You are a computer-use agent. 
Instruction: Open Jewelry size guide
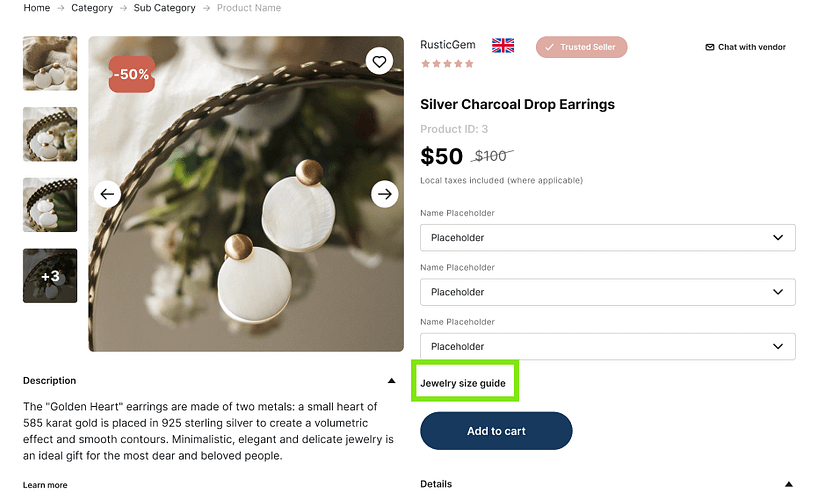coord(463,384)
